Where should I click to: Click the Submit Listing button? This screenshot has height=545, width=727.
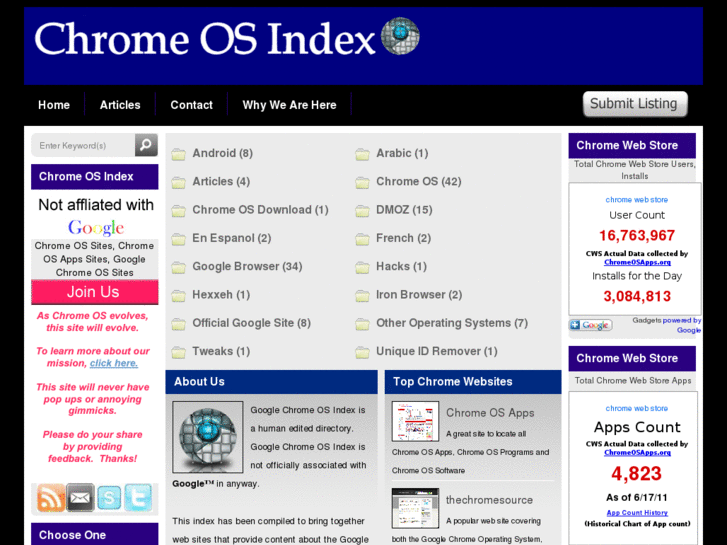[x=635, y=104]
